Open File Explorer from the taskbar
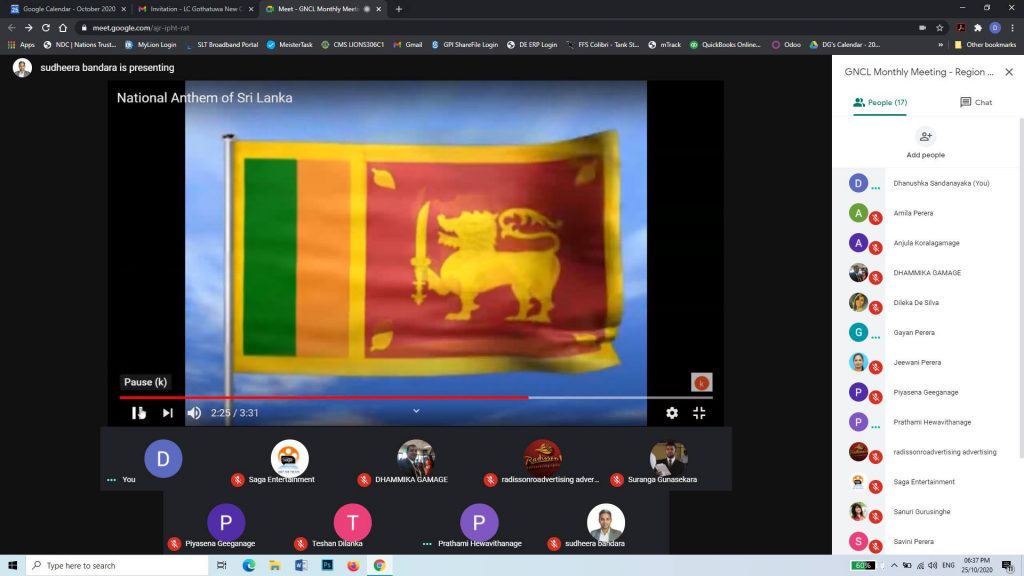 pyautogui.click(x=275, y=566)
